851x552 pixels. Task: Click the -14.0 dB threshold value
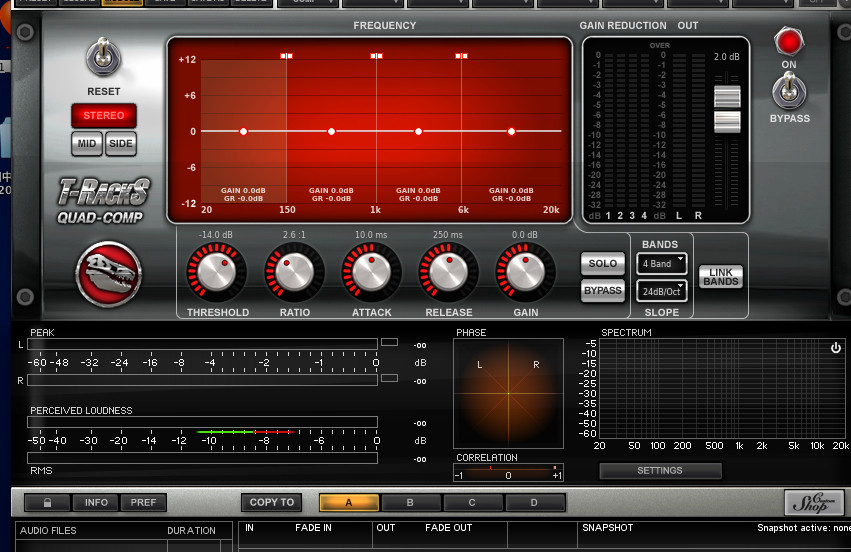pos(215,234)
